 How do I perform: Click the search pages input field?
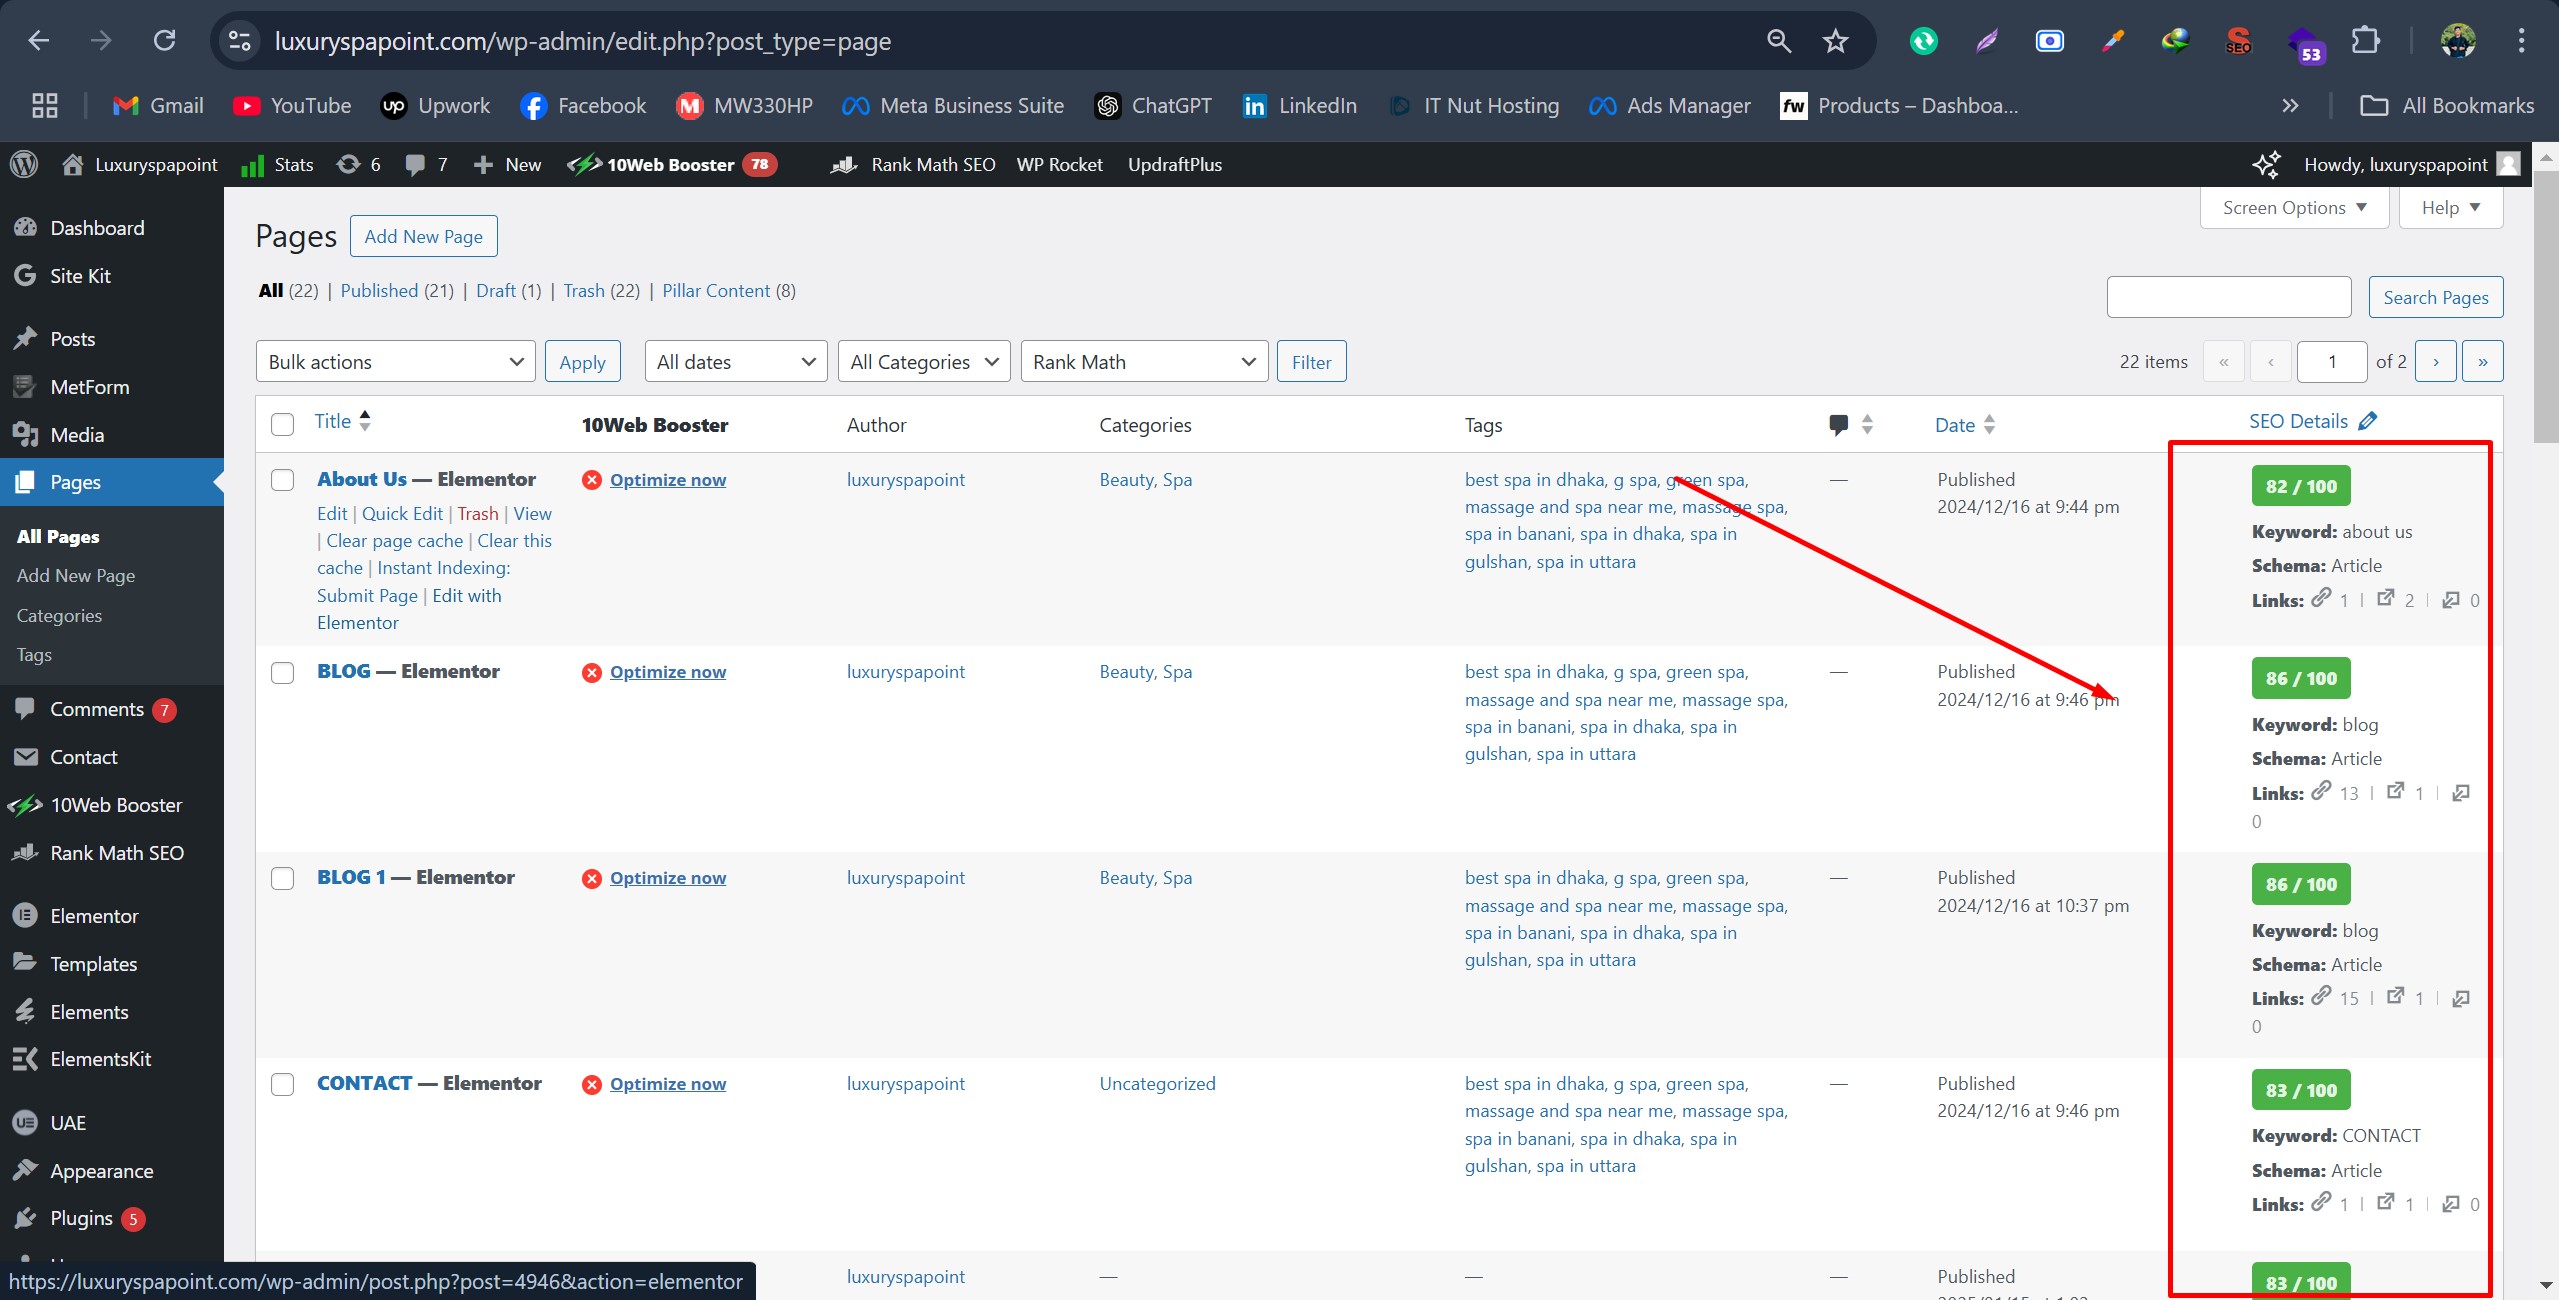pos(2228,297)
